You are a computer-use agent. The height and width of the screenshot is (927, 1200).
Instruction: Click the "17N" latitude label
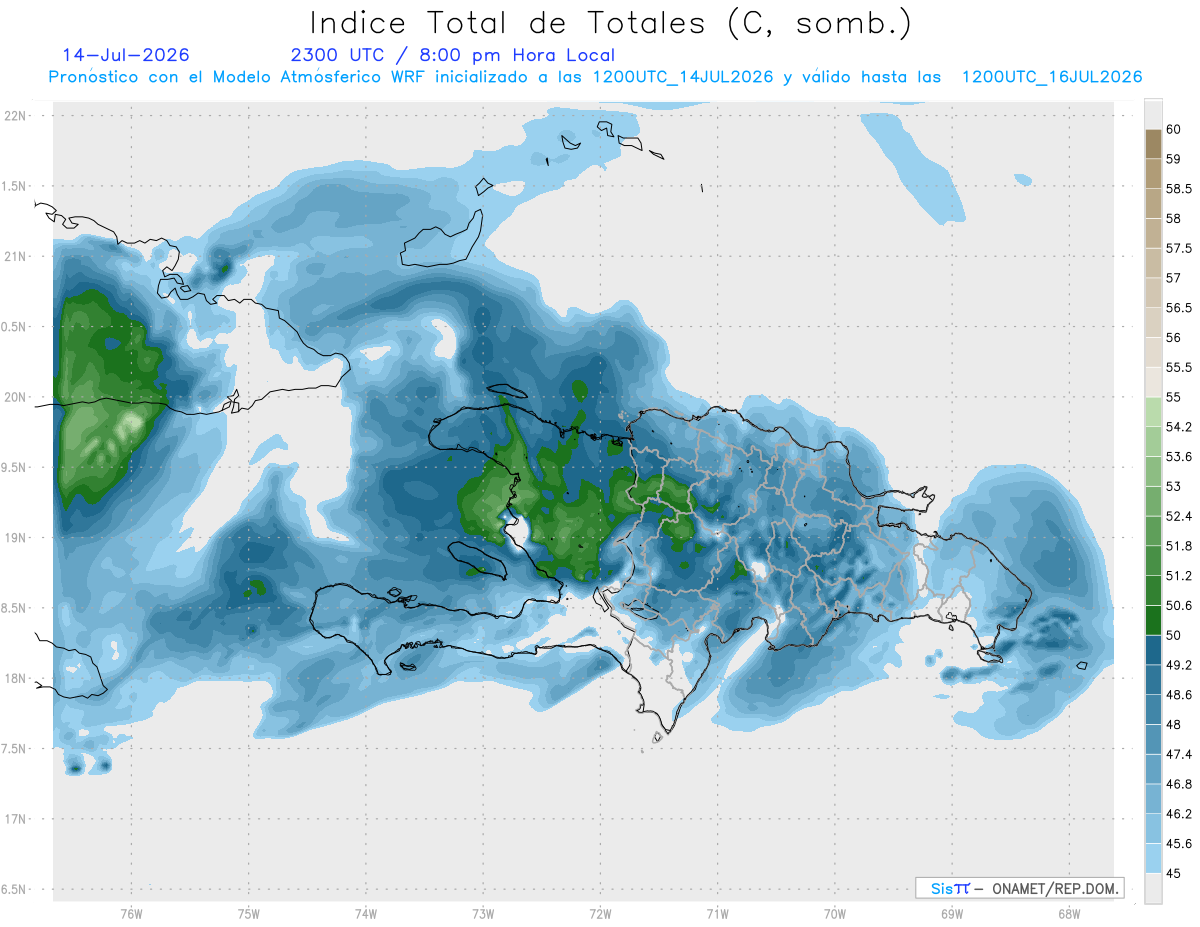tap(16, 819)
